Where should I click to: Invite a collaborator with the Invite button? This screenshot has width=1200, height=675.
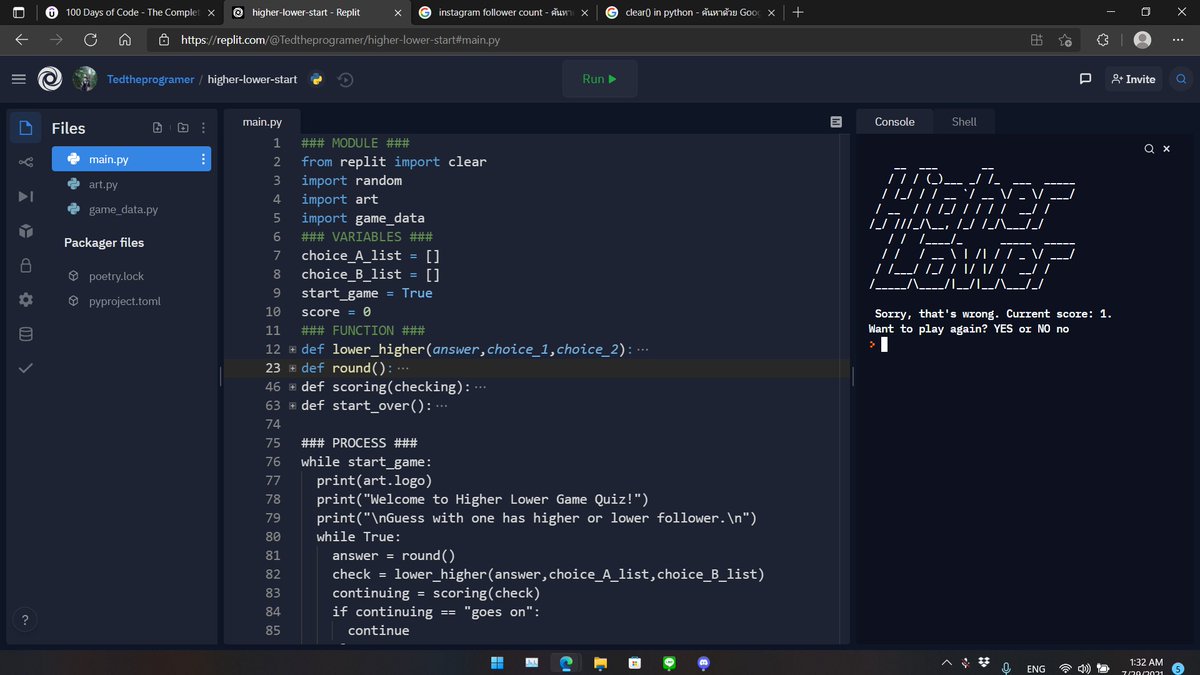(x=1133, y=78)
